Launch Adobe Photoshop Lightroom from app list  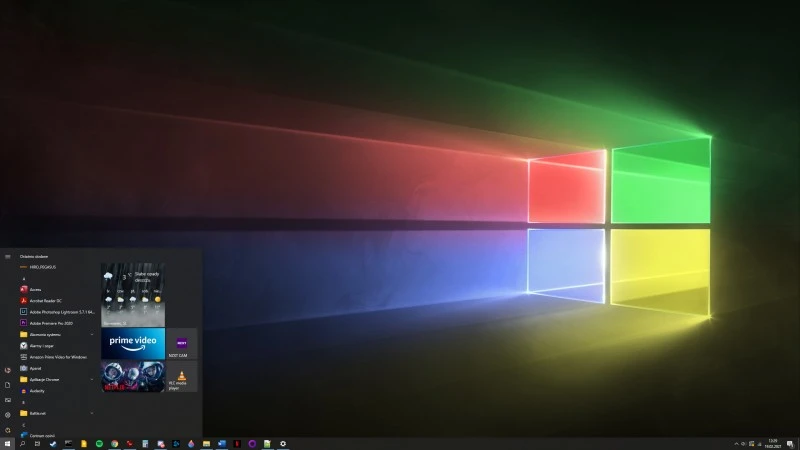[57, 312]
